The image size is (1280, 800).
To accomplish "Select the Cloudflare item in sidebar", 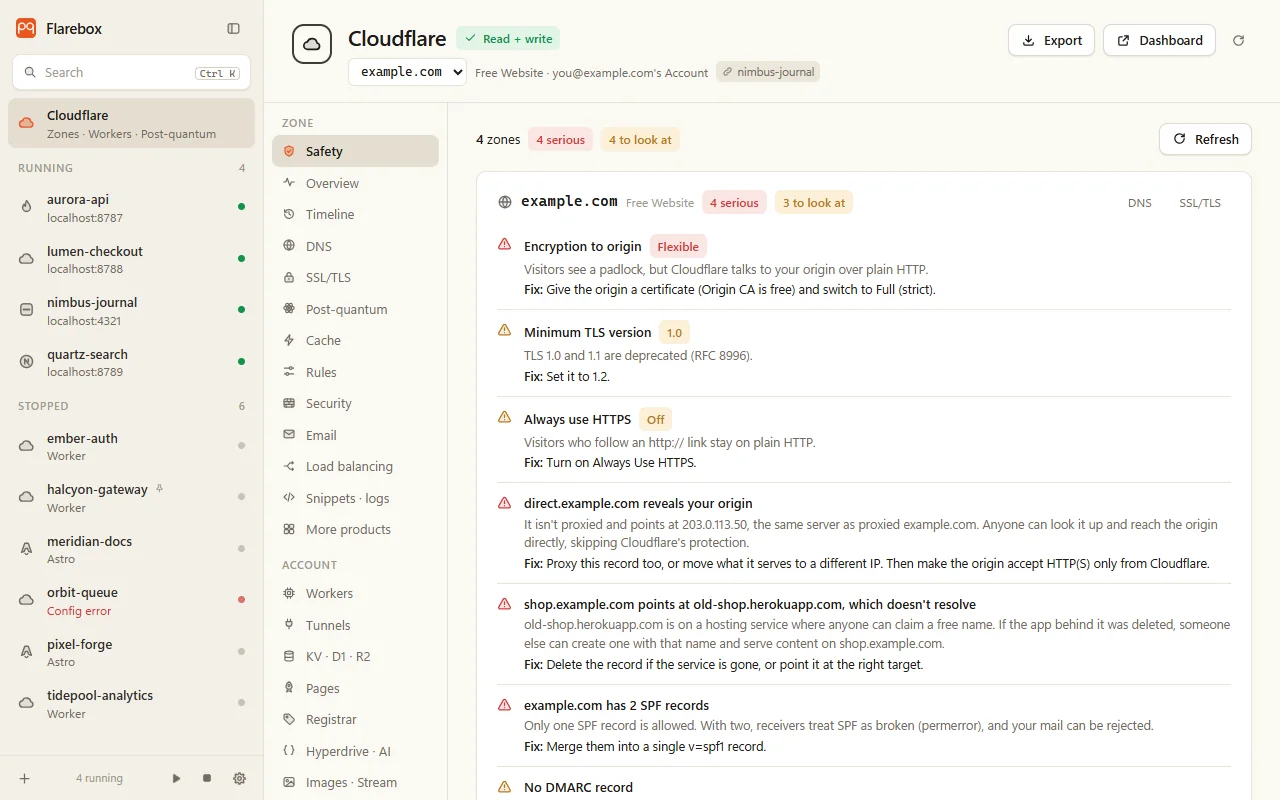I will [131, 123].
